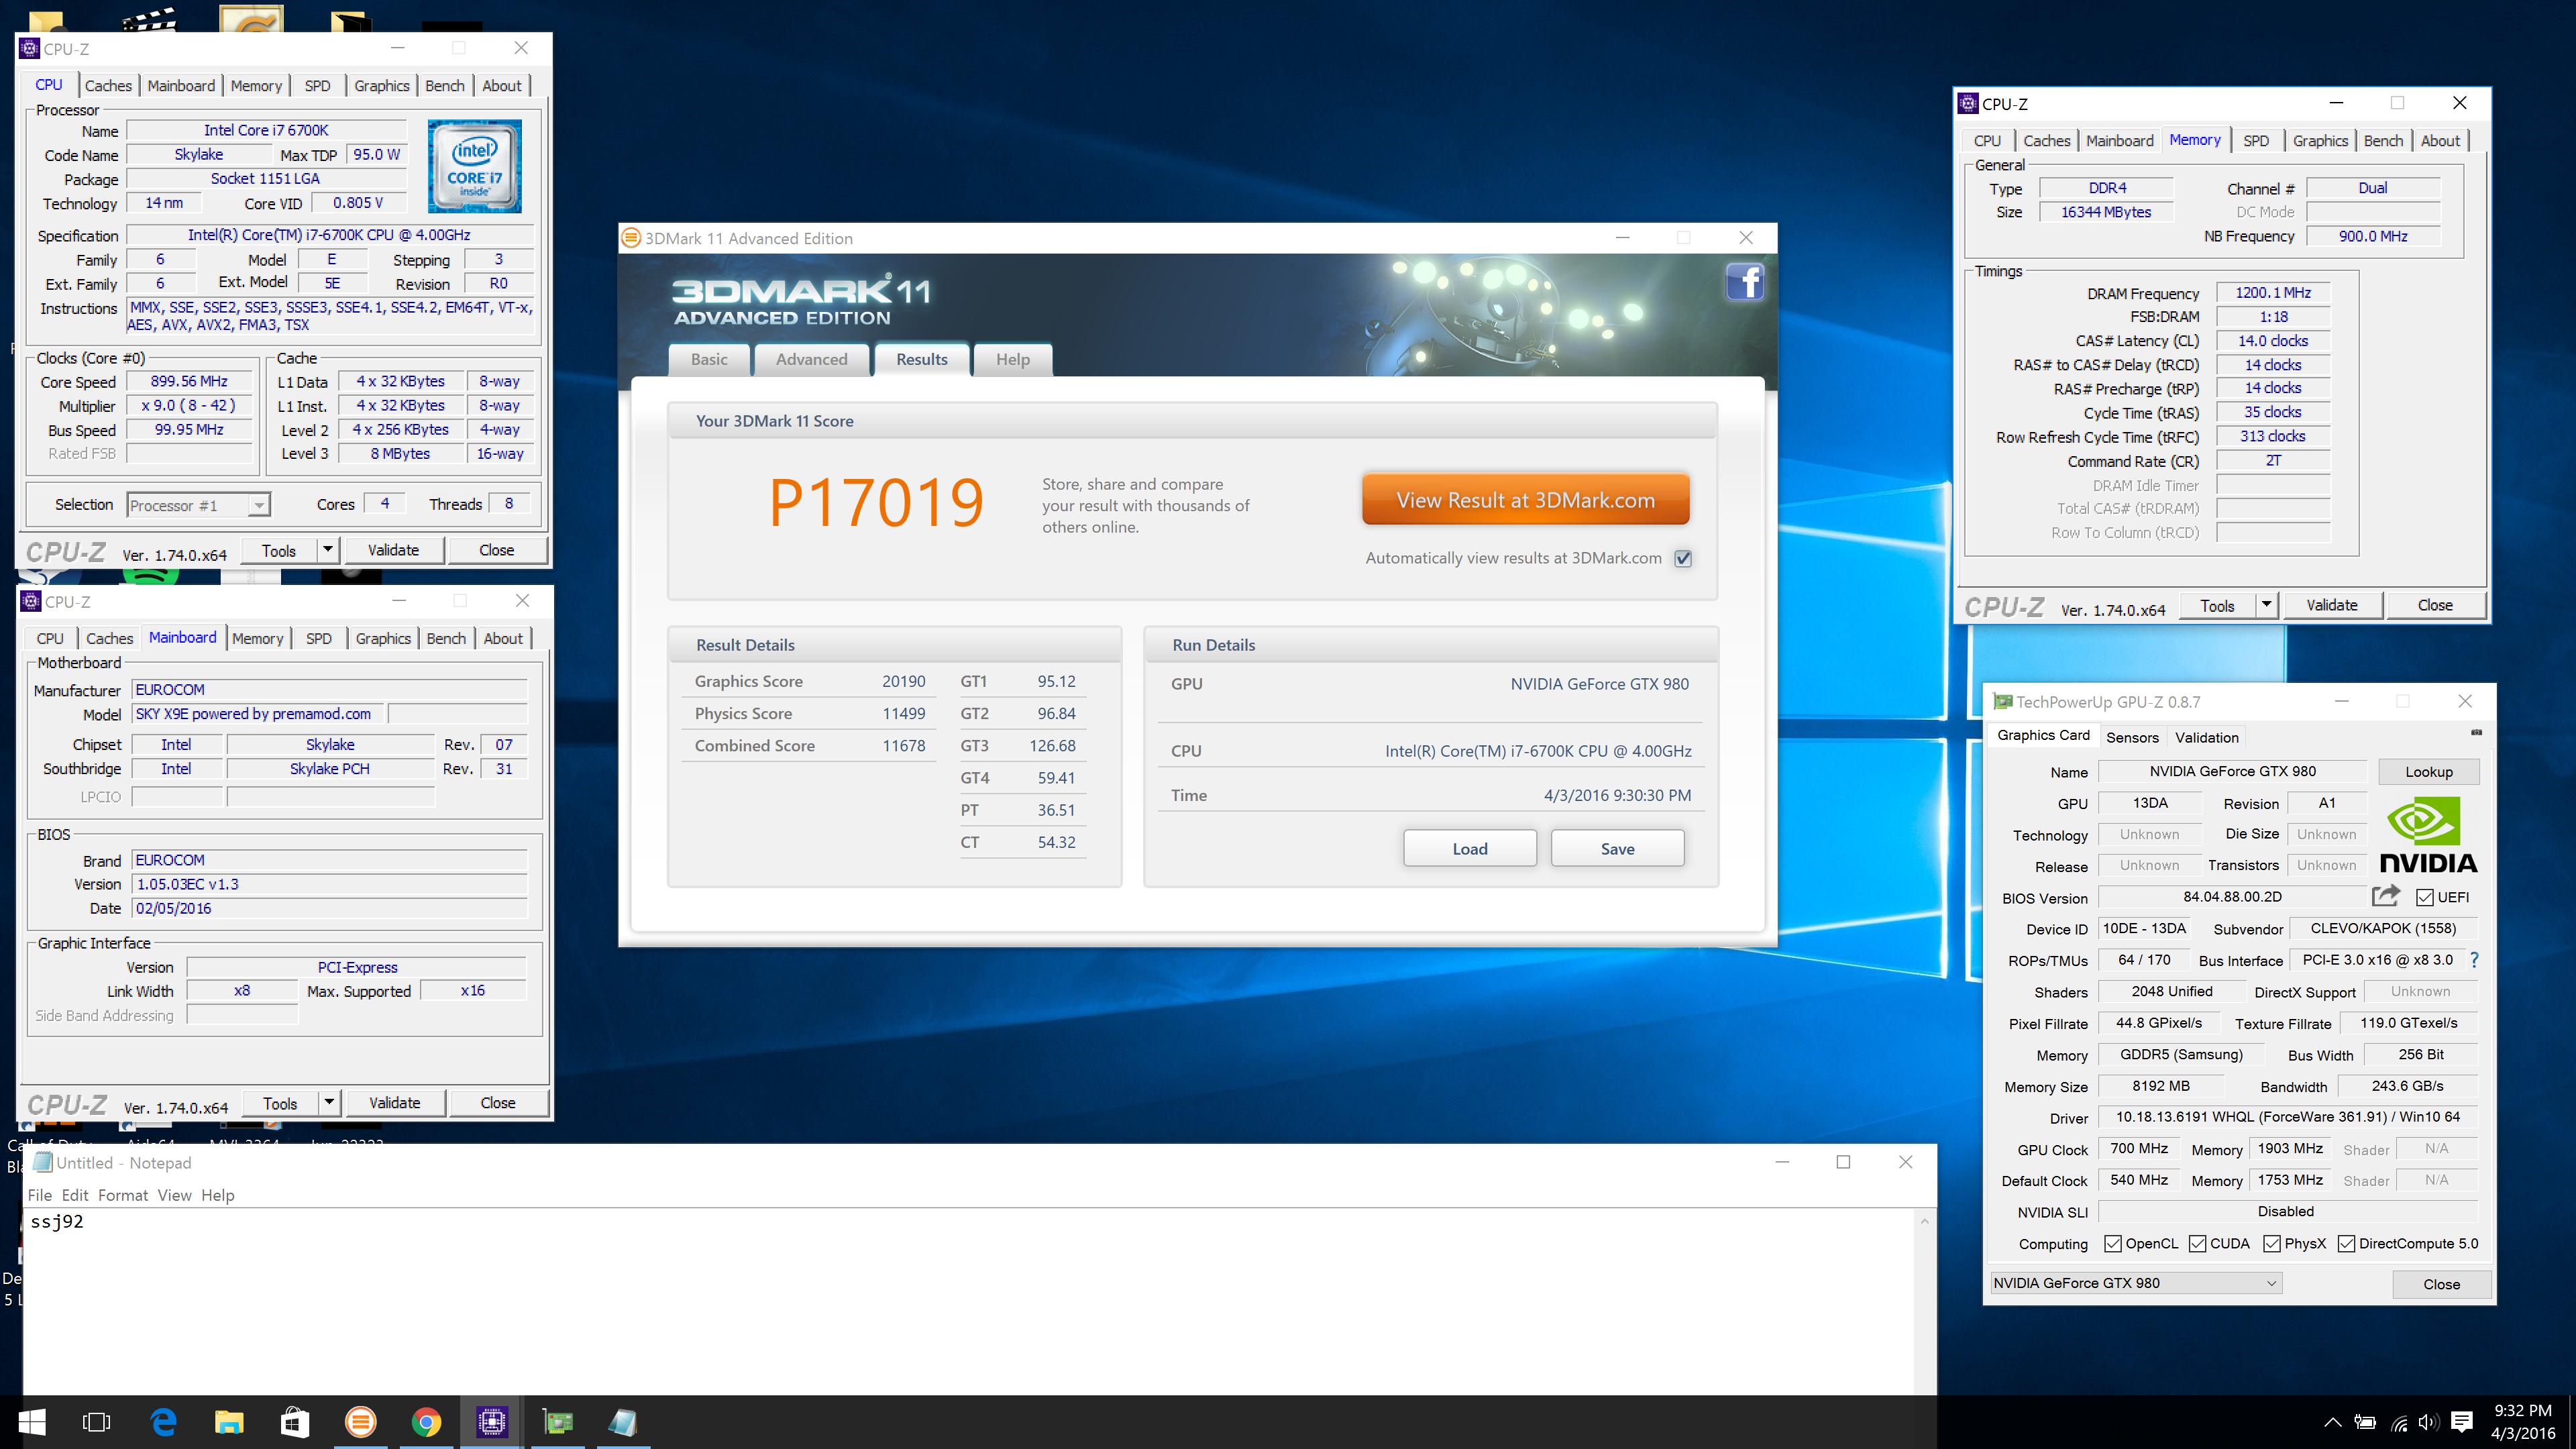Toggle Automatically view results at 3DMark.com checkbox

1683,558
